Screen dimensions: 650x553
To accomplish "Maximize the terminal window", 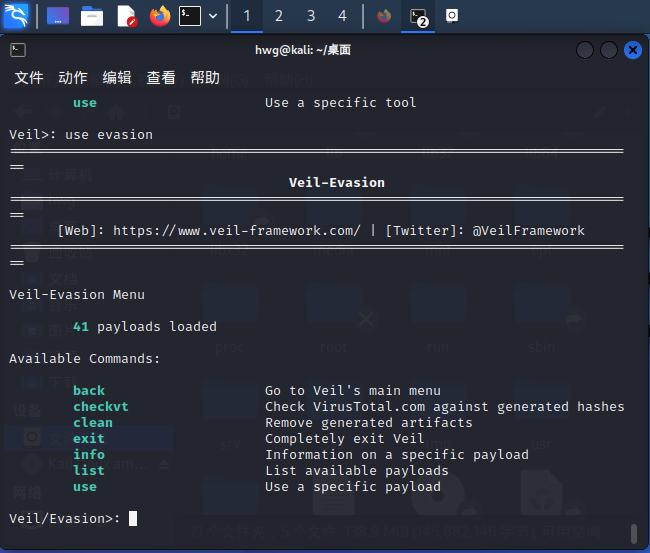I will point(609,50).
